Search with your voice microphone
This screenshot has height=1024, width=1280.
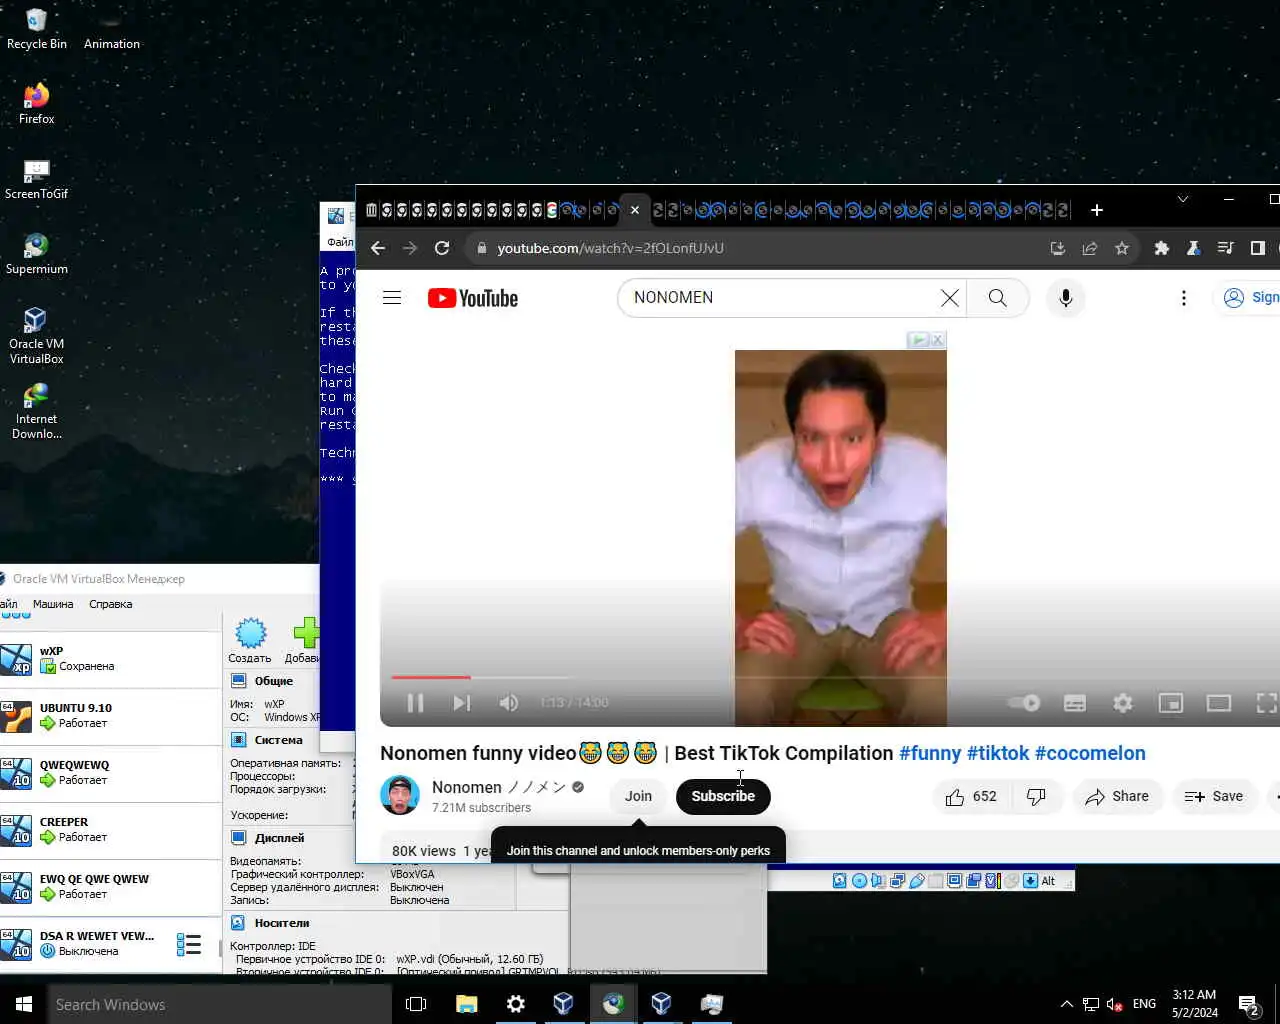coord(1066,298)
